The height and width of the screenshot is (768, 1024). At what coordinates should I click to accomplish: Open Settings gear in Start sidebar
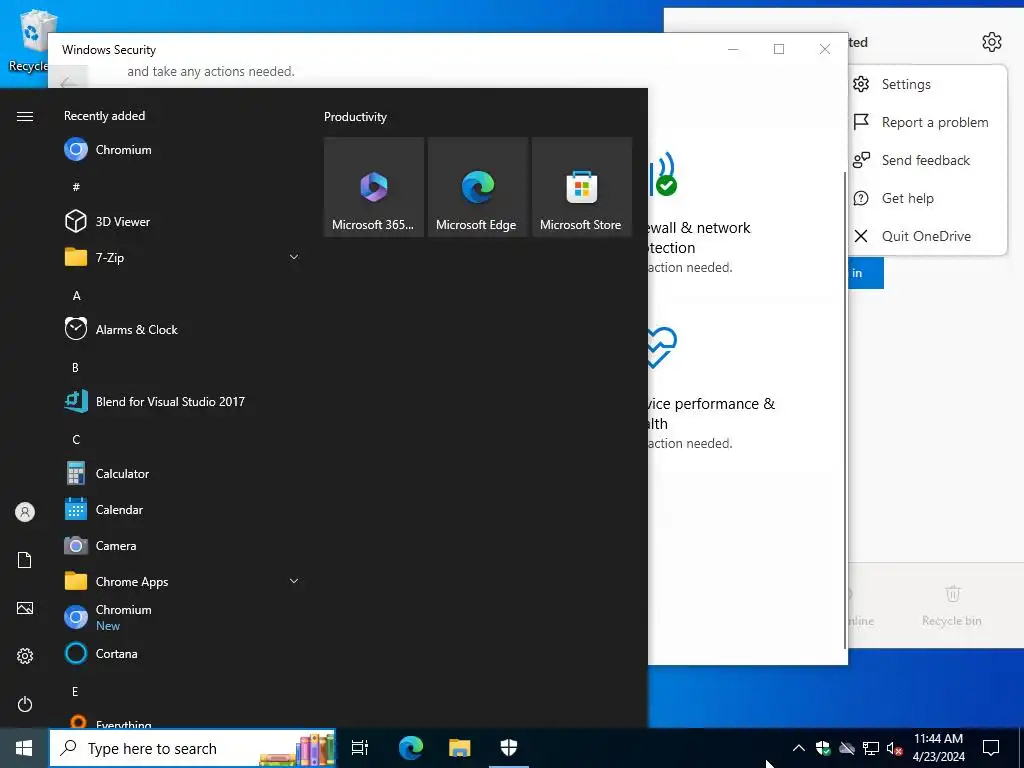pyautogui.click(x=25, y=656)
